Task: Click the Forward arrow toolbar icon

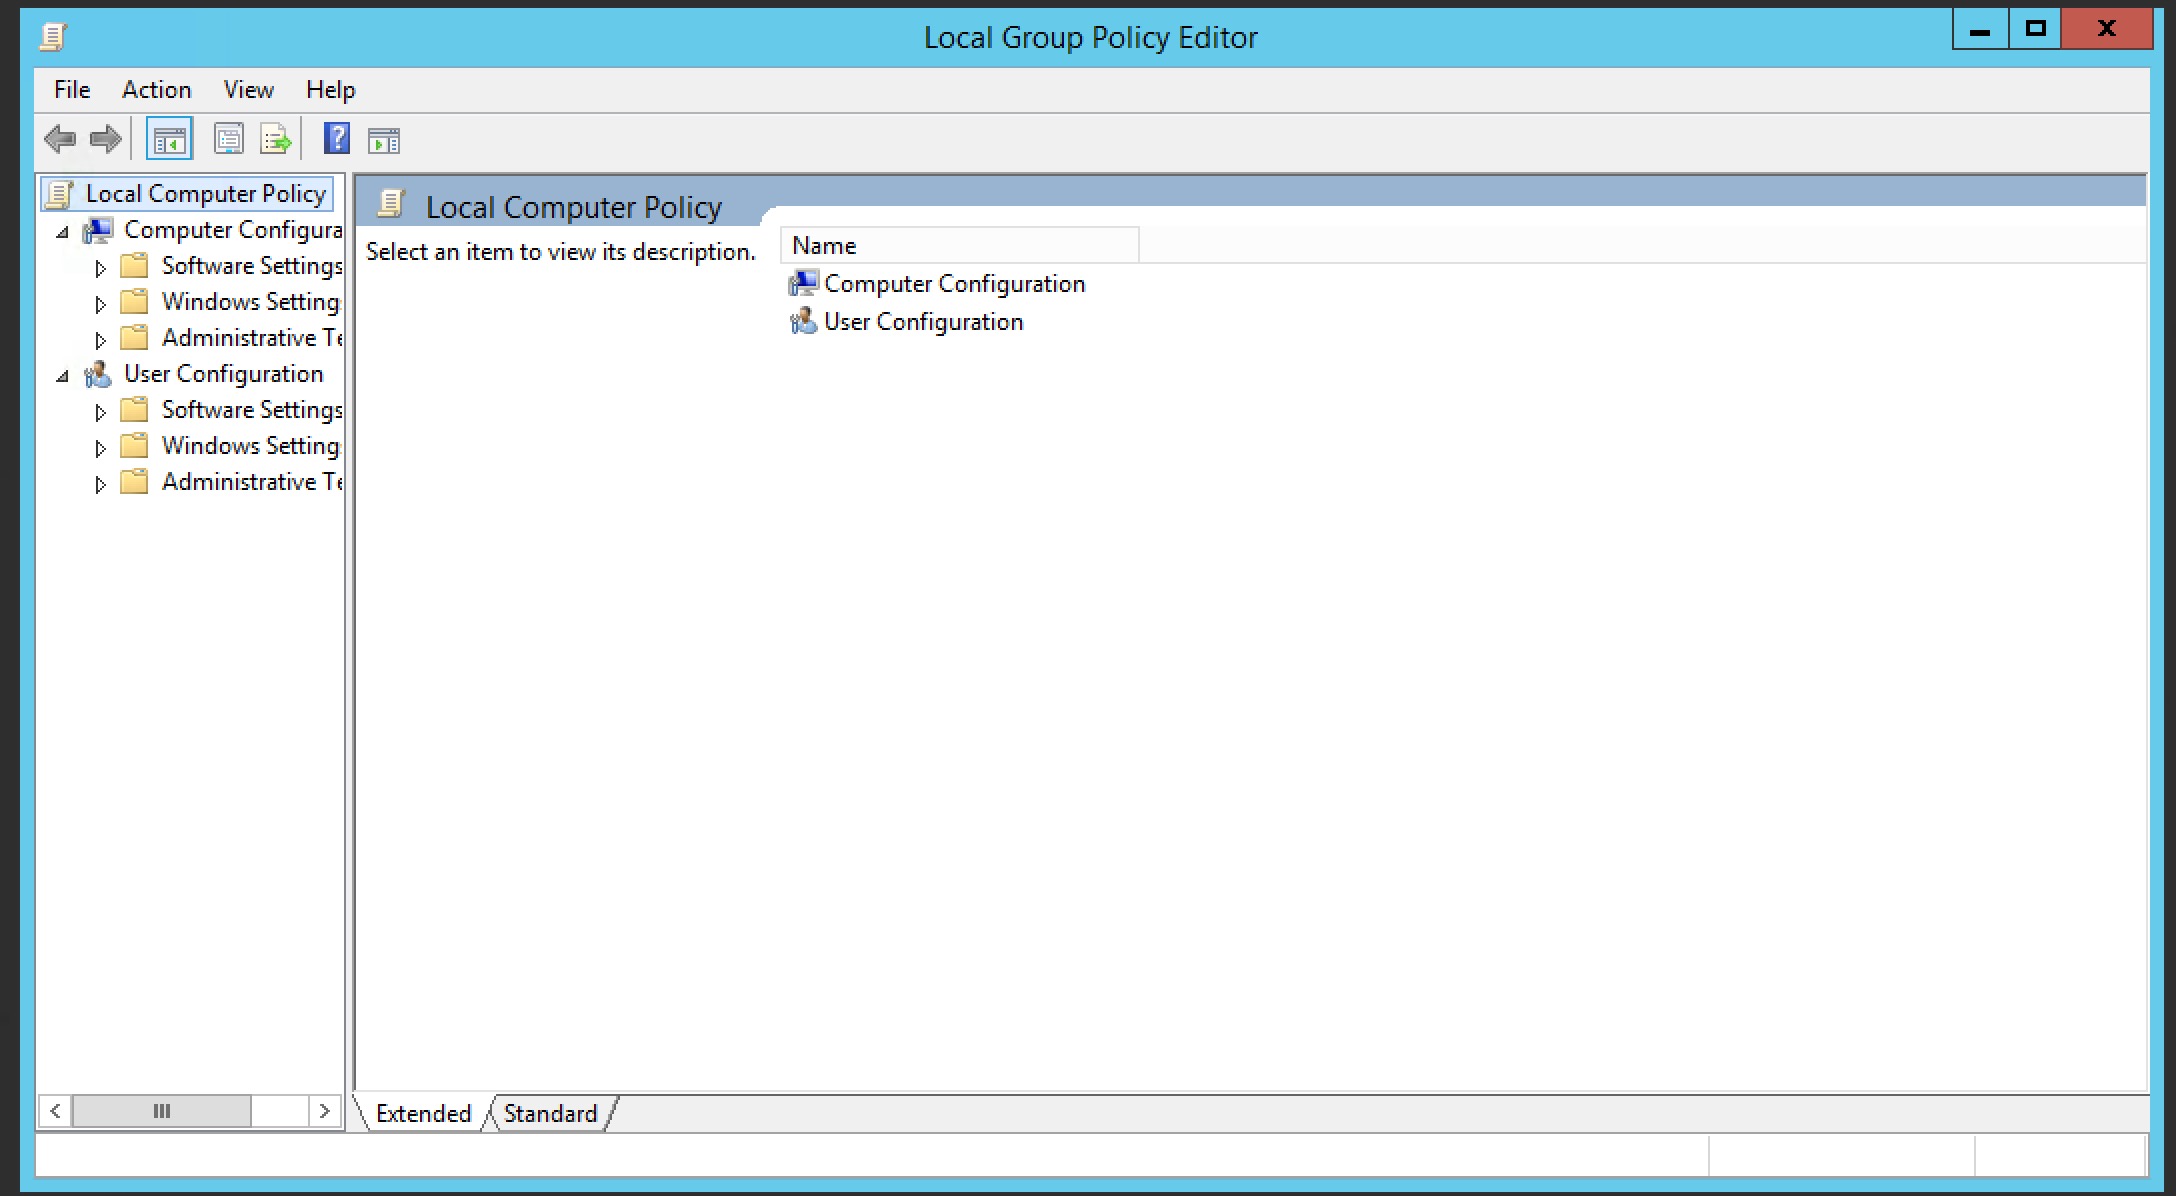Action: click(x=106, y=139)
